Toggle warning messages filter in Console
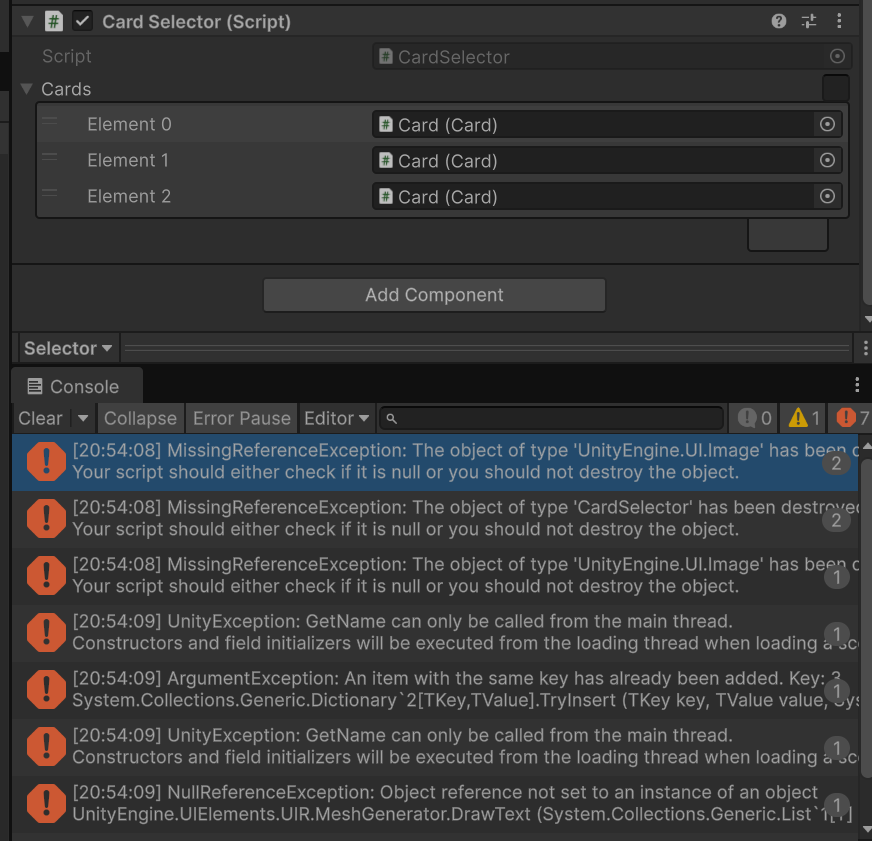 tap(805, 418)
